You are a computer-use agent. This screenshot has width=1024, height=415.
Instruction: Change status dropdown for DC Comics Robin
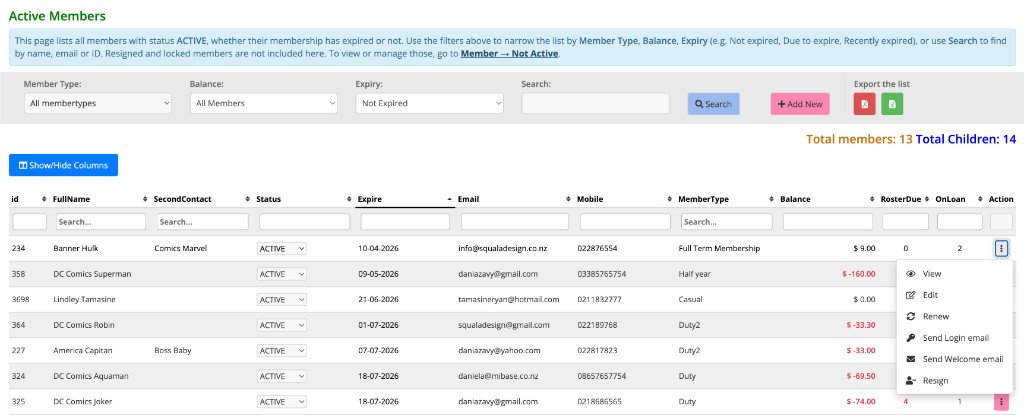[281, 325]
